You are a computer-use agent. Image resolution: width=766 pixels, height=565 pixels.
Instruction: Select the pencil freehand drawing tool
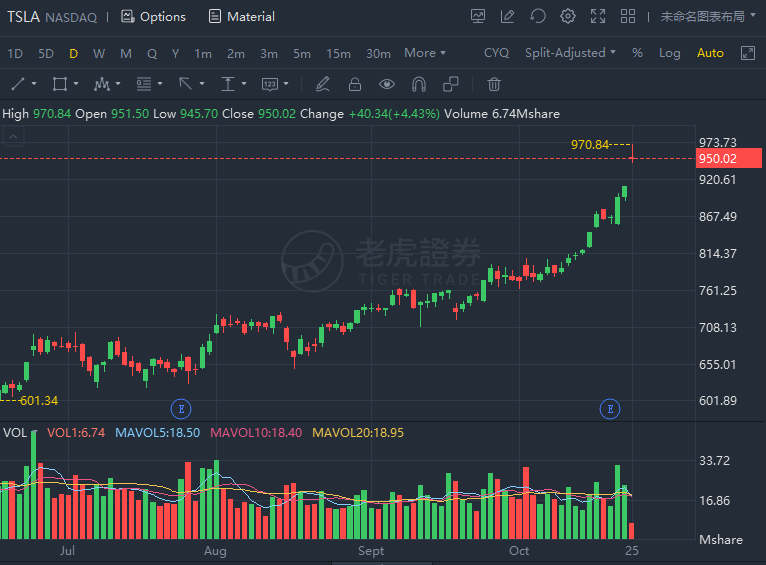322,84
